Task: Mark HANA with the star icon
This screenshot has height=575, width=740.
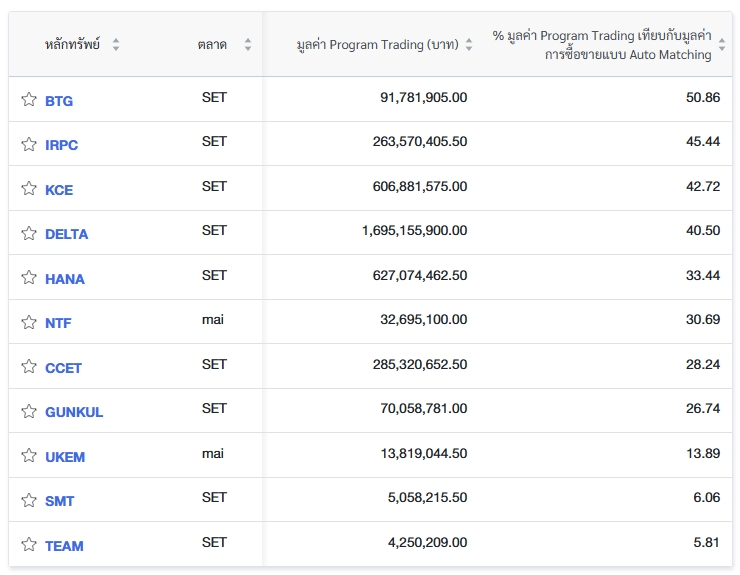Action: click(29, 278)
